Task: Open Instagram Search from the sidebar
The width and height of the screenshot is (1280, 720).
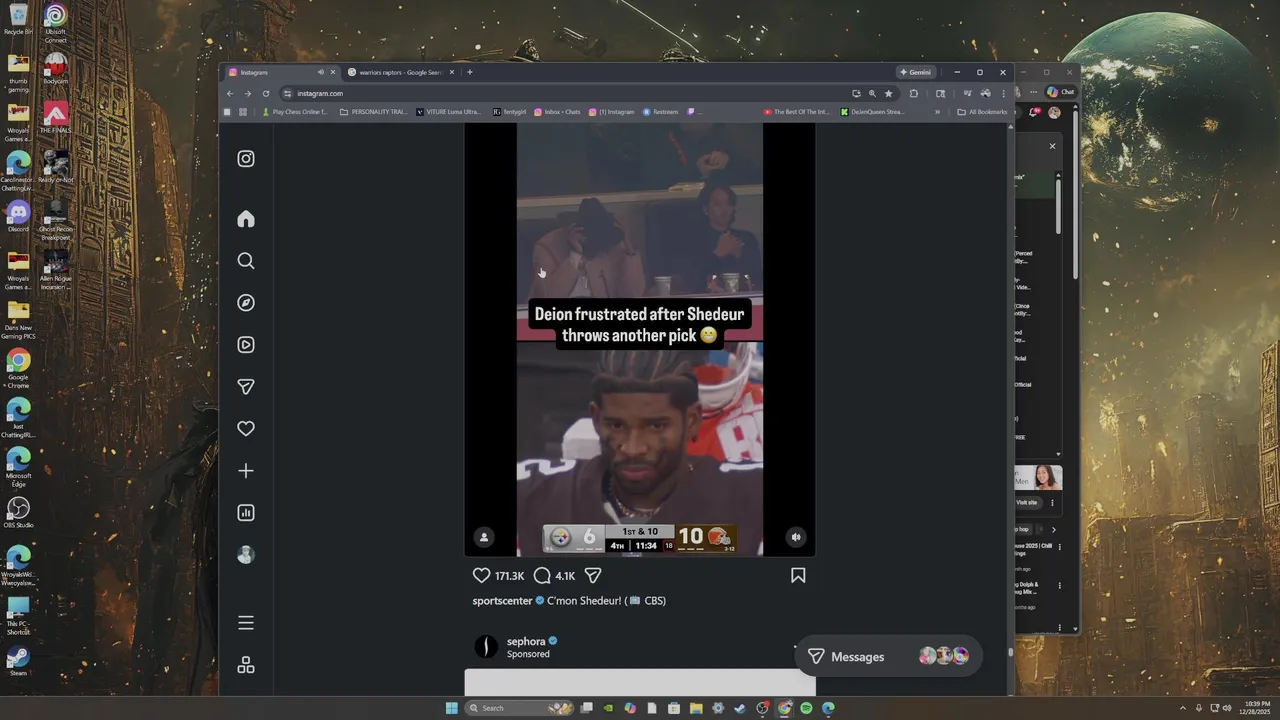Action: pos(246,261)
